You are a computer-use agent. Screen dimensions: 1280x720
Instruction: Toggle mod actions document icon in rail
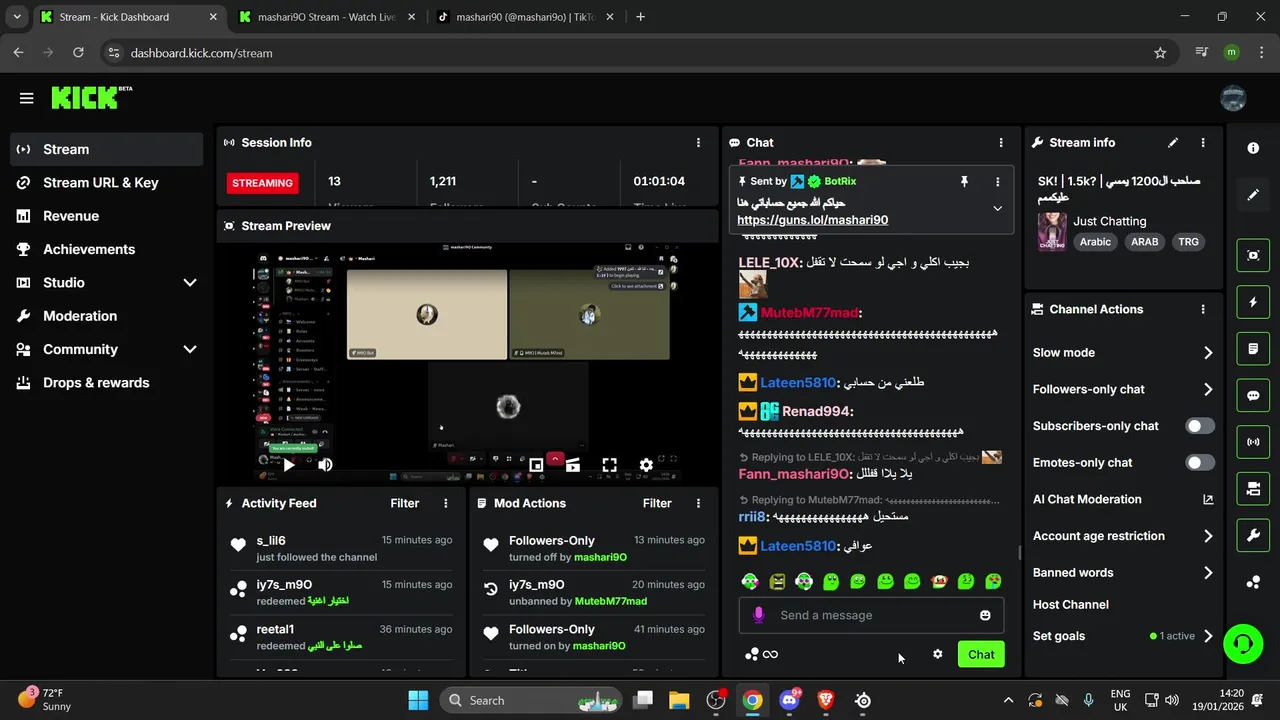(x=1253, y=349)
